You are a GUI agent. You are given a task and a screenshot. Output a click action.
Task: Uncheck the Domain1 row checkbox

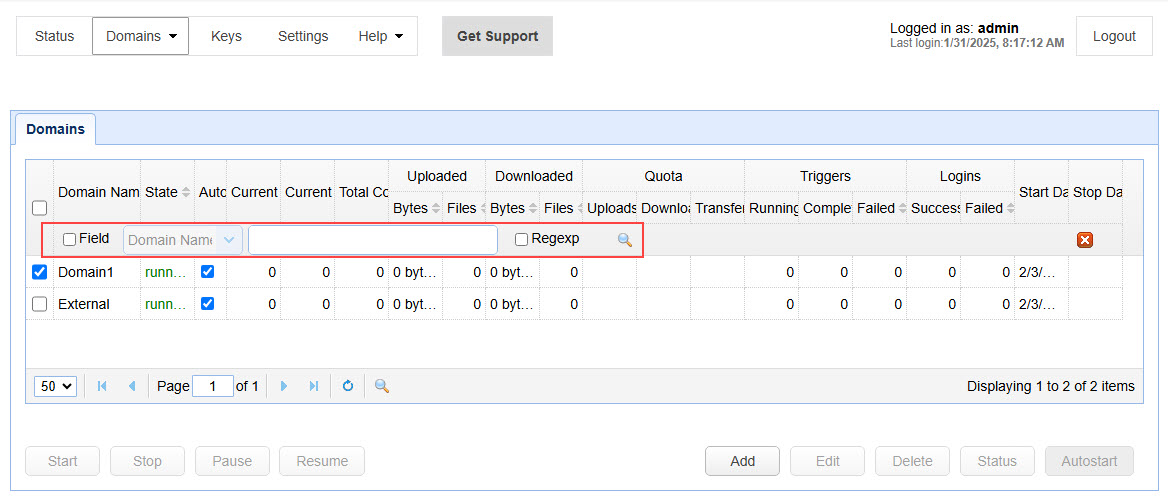40,272
